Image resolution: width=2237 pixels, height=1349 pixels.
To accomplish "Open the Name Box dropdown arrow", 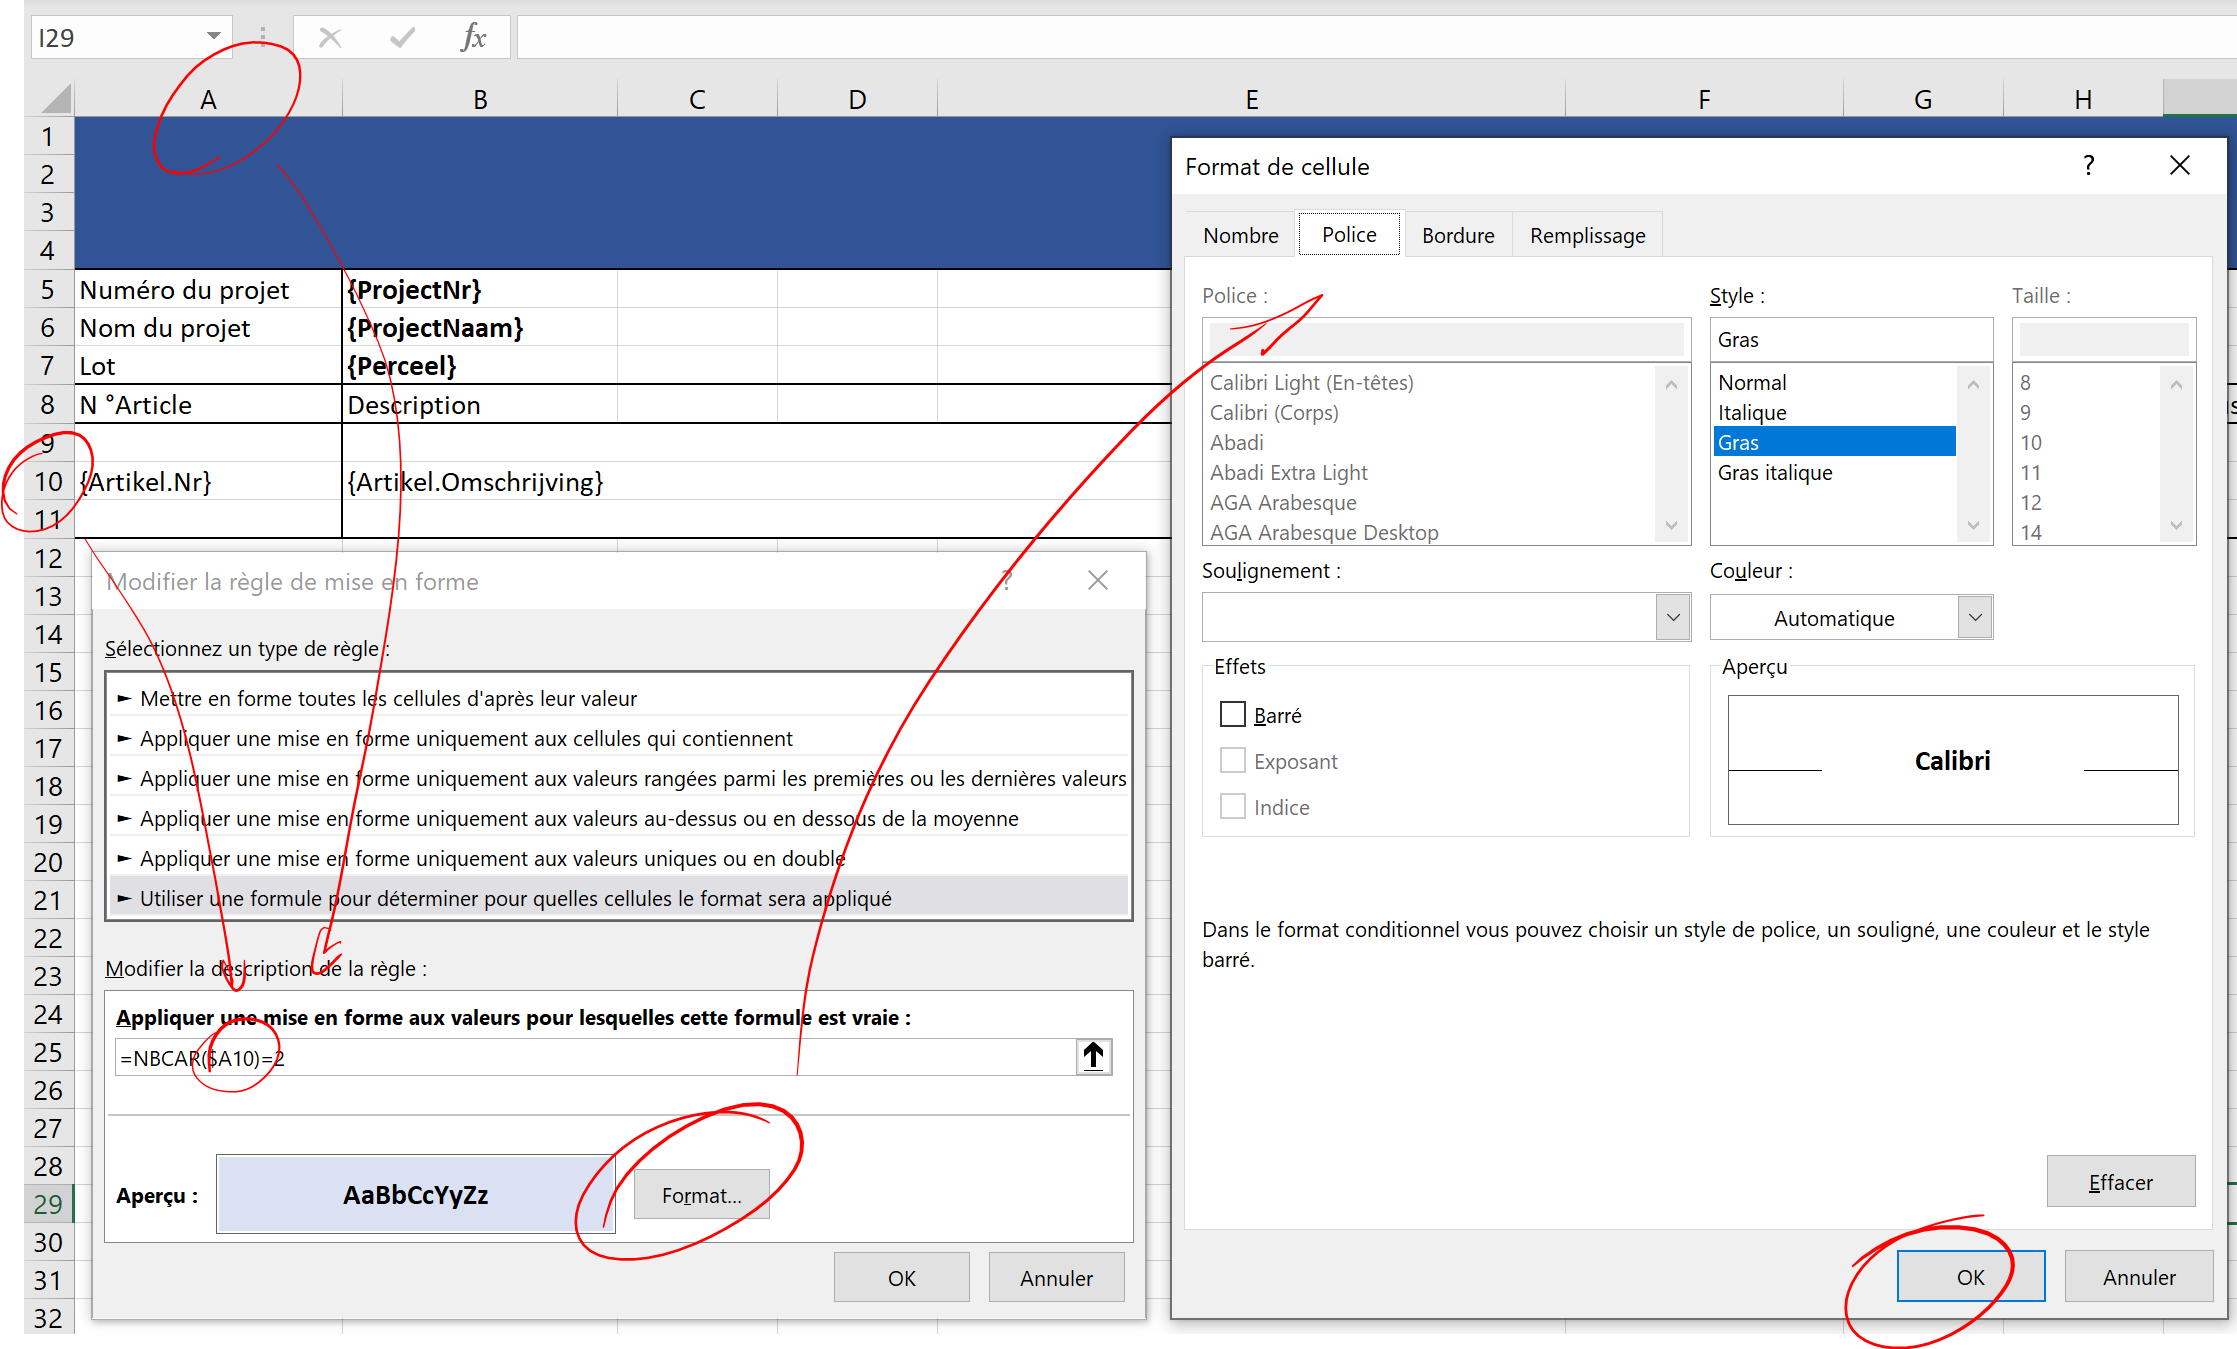I will click(x=213, y=37).
